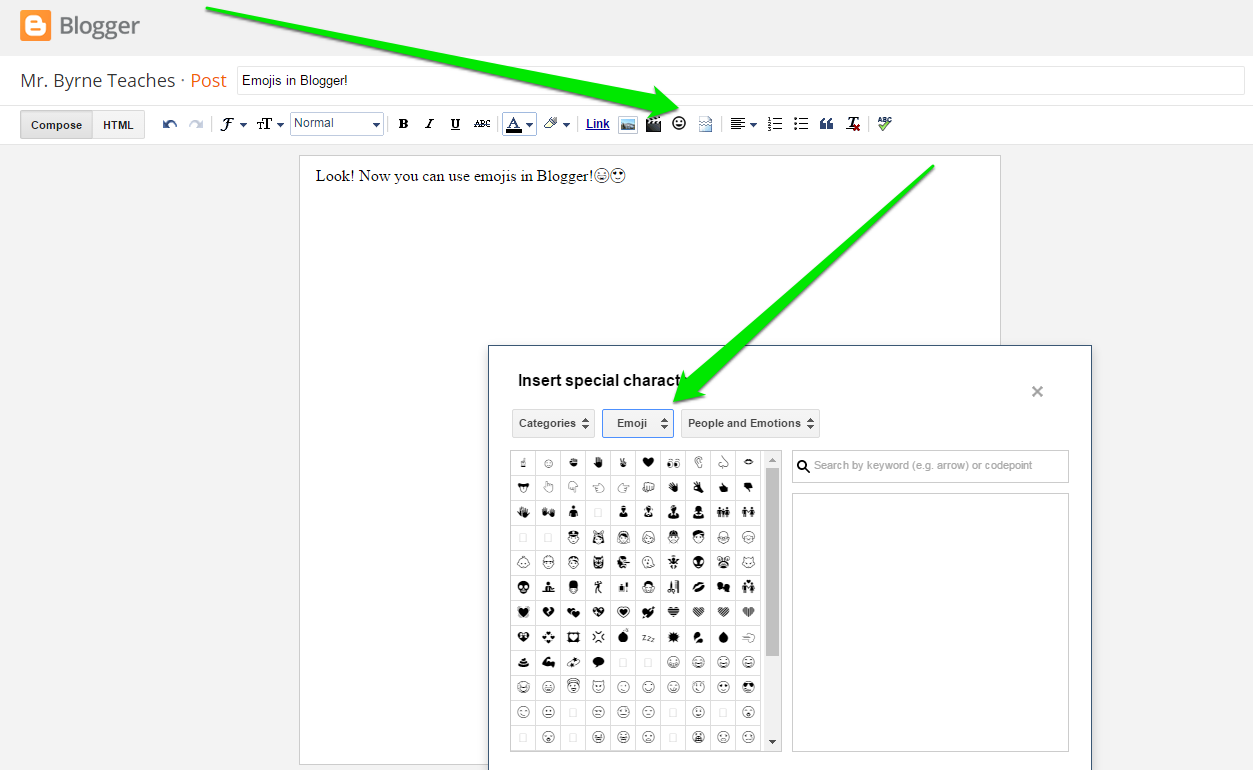Screen dimensions: 1253x770
Task: Click the redo arrow in the toolbar
Action: pyautogui.click(x=196, y=124)
